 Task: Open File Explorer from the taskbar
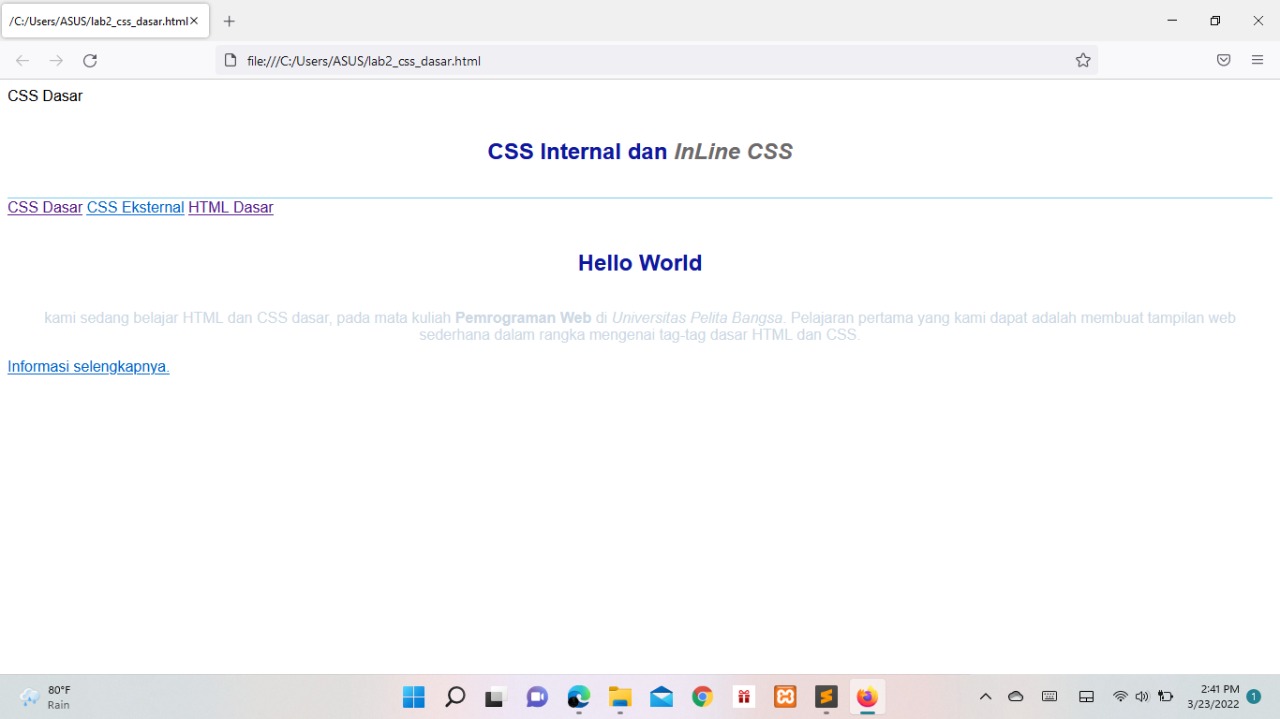[619, 696]
